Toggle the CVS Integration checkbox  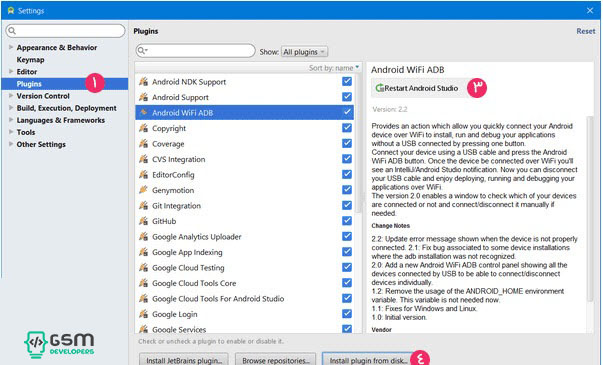click(x=347, y=158)
